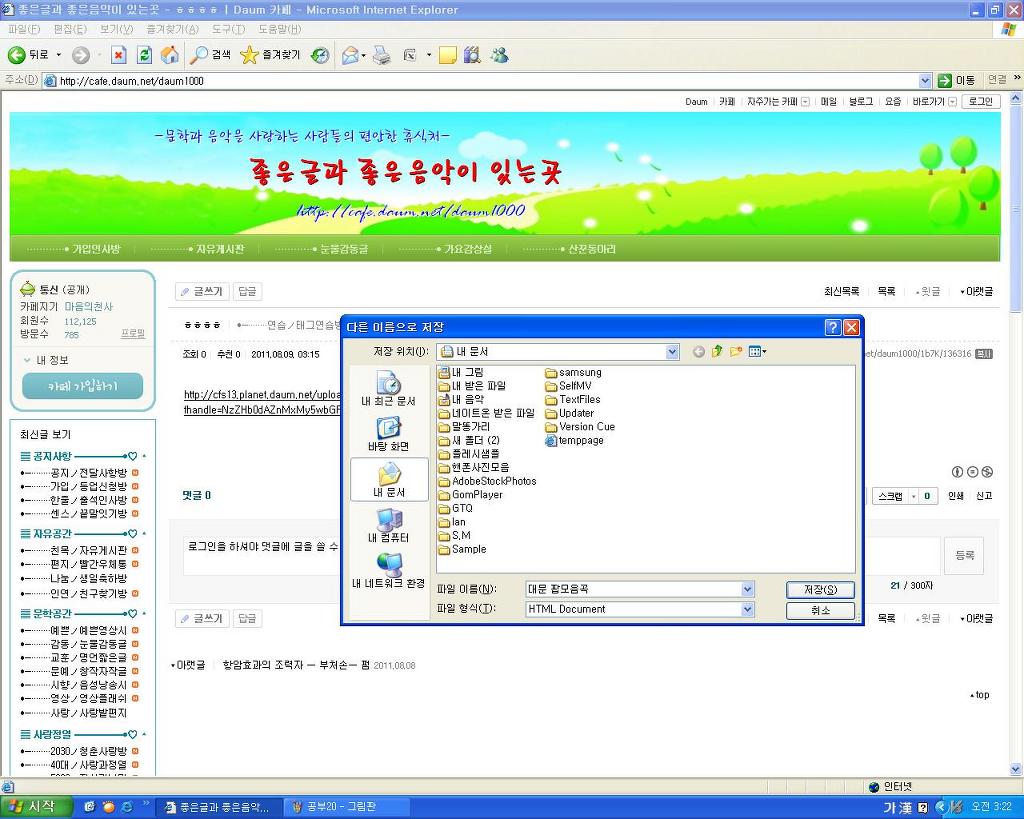Create a new folder in the save dialog
Screen dimensions: 1024x819
(x=736, y=352)
